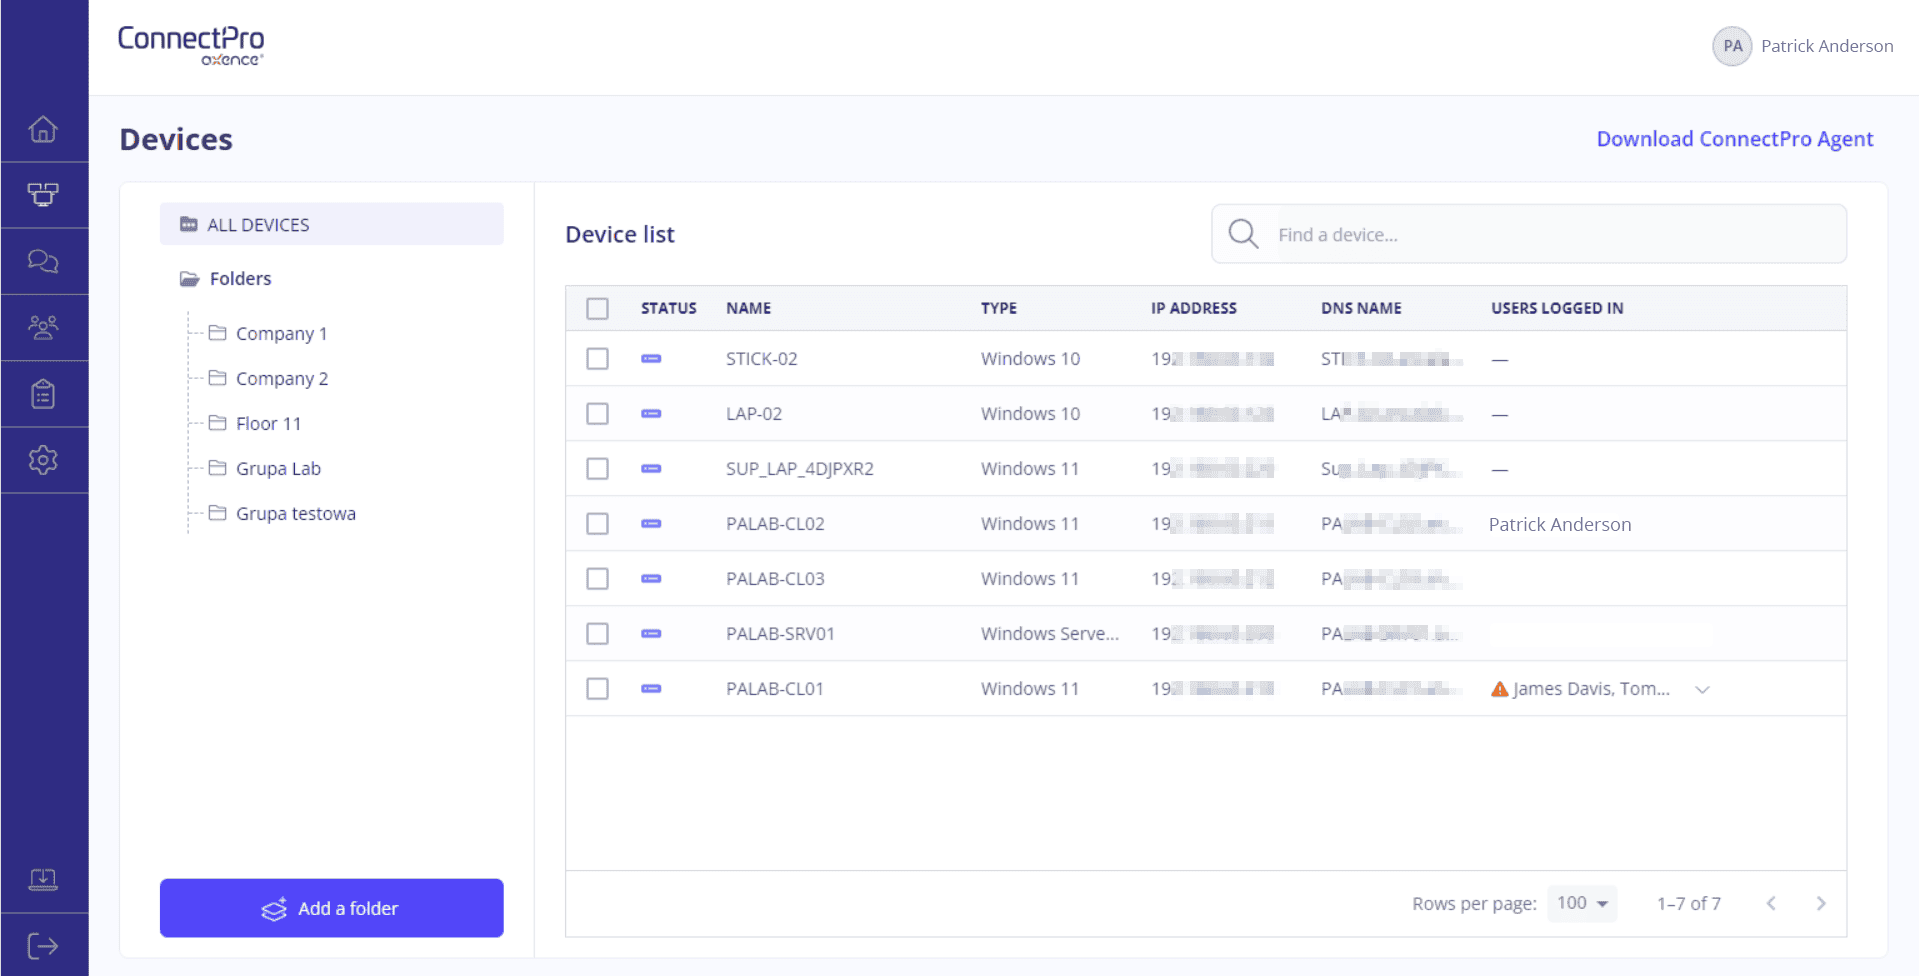Check the box for STICK-02 device
The width and height of the screenshot is (1919, 976).
(x=597, y=359)
